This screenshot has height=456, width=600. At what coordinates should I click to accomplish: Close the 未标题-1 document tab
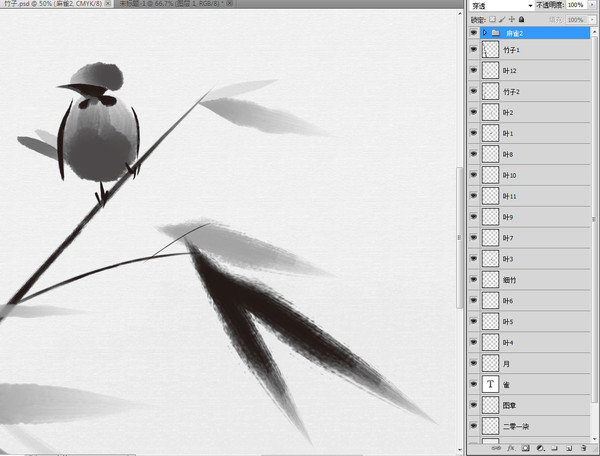[x=229, y=3]
